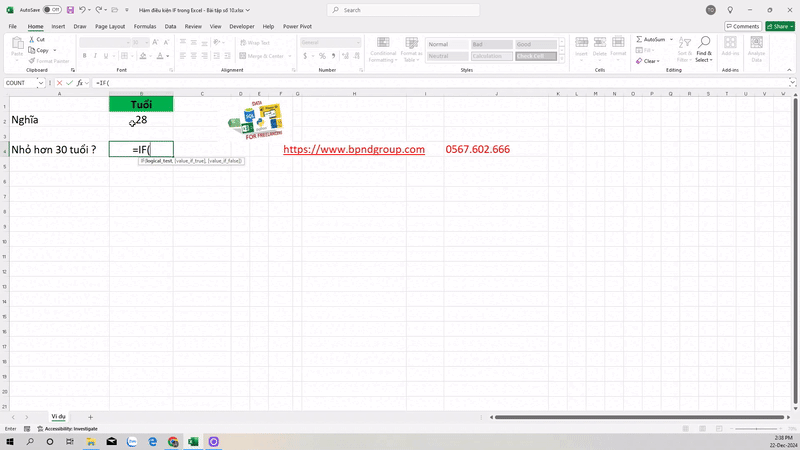Screen dimensions: 800x450
Task: Open the Customize Quick Access Toolbar dropdown
Action: 127,10
